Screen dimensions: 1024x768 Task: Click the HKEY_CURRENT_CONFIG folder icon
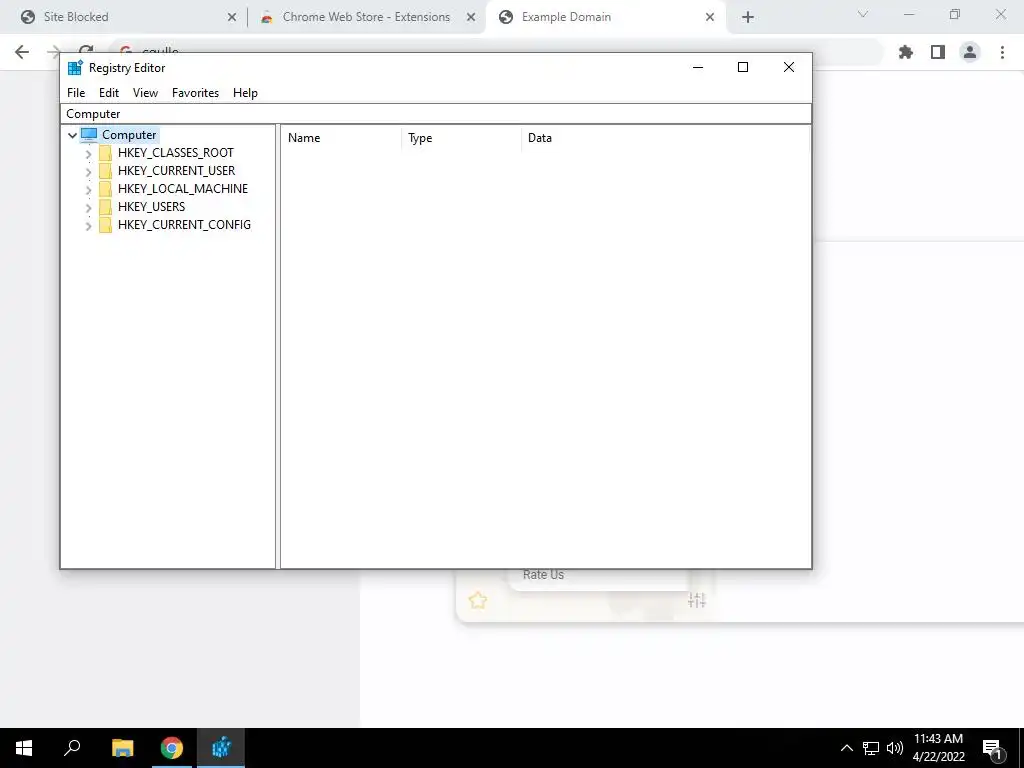[x=105, y=225]
